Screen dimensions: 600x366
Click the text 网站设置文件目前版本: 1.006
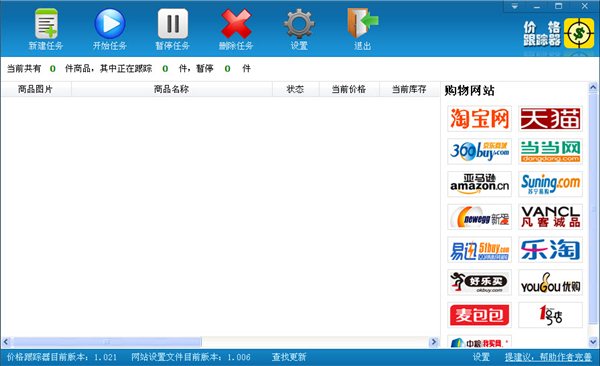[191, 357]
